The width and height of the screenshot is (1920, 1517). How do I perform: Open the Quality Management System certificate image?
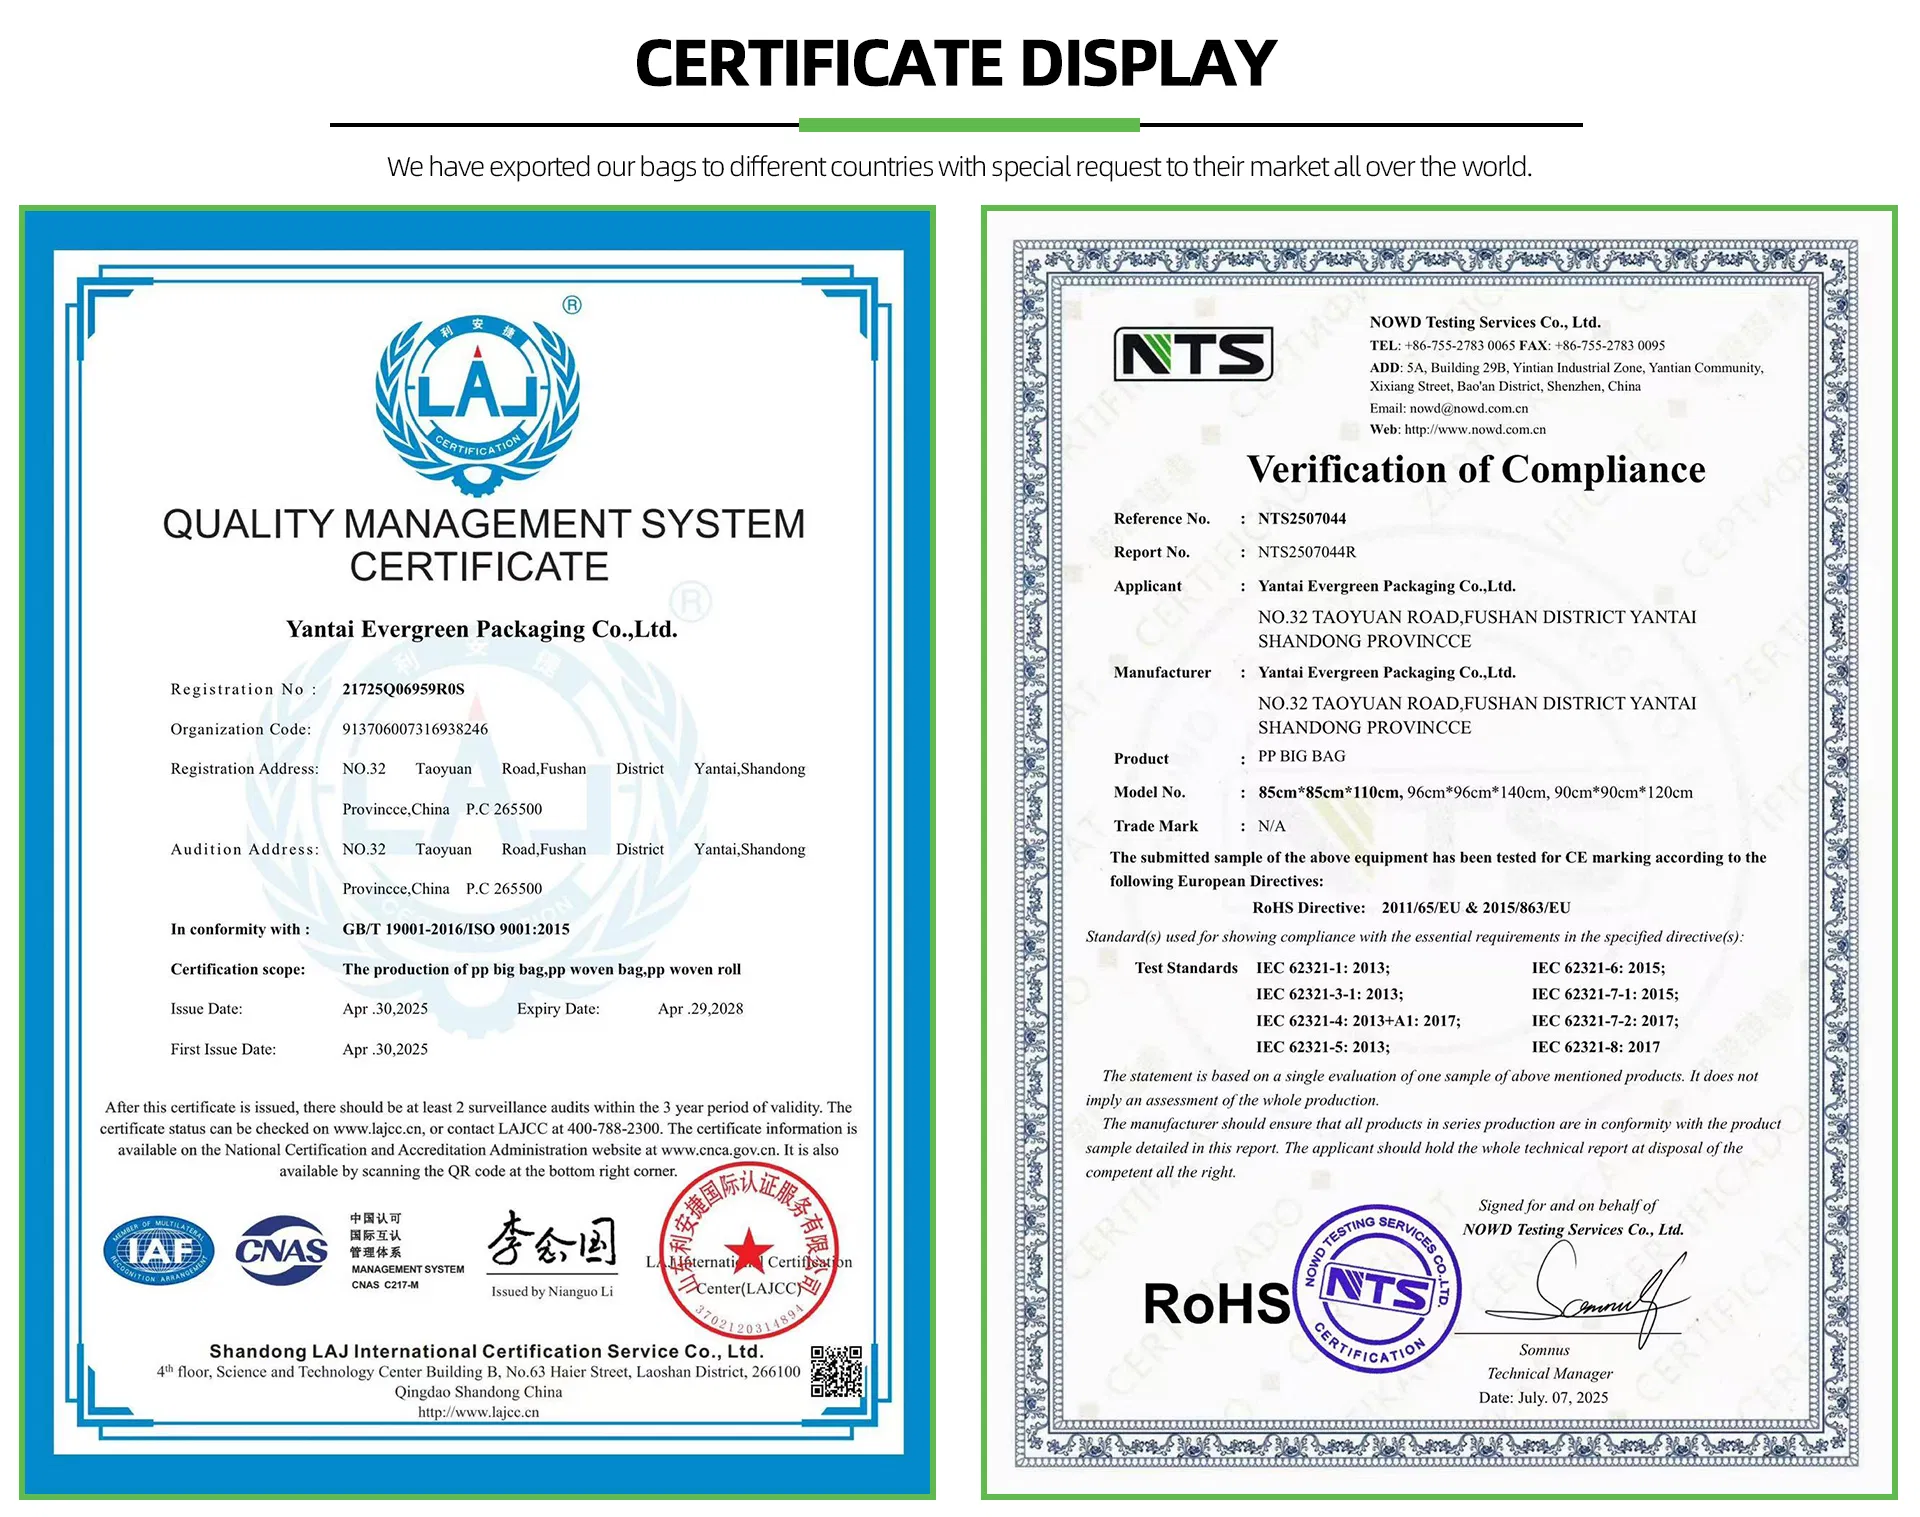(478, 852)
